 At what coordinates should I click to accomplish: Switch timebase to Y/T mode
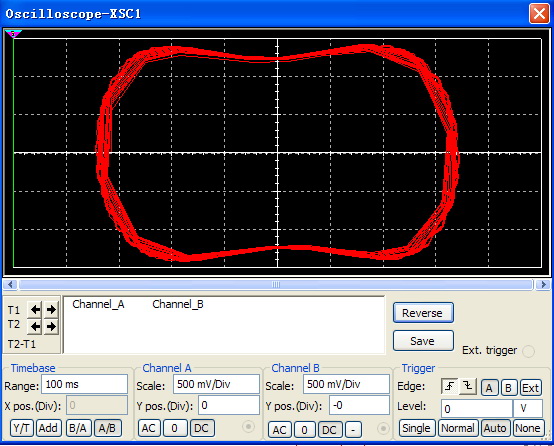22,428
